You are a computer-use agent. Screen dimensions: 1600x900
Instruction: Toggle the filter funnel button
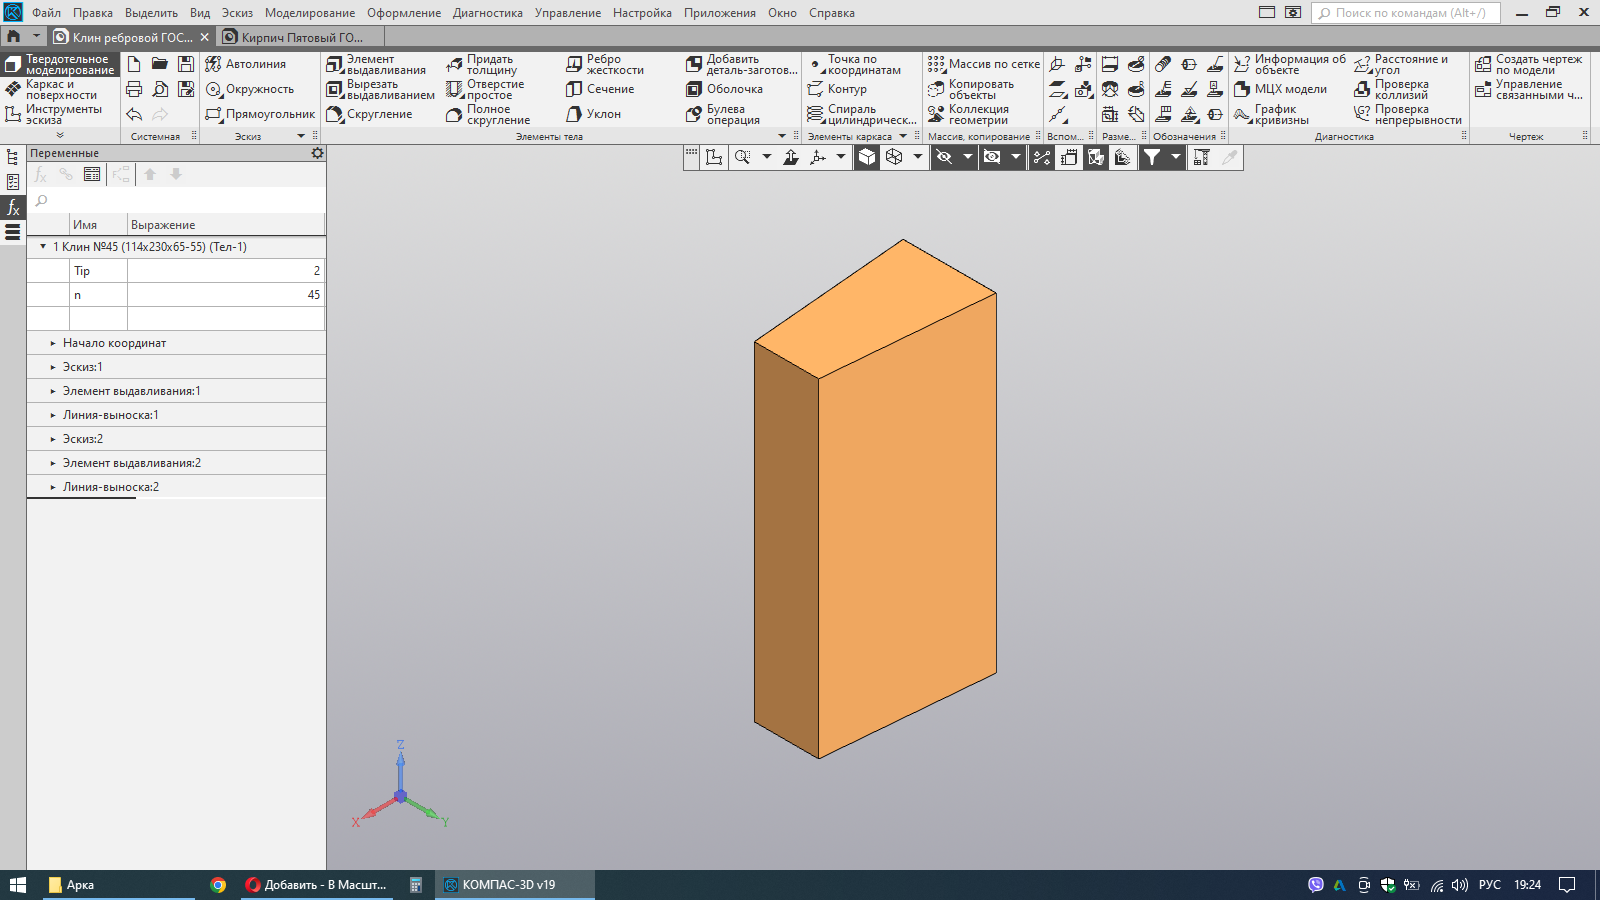click(1152, 157)
